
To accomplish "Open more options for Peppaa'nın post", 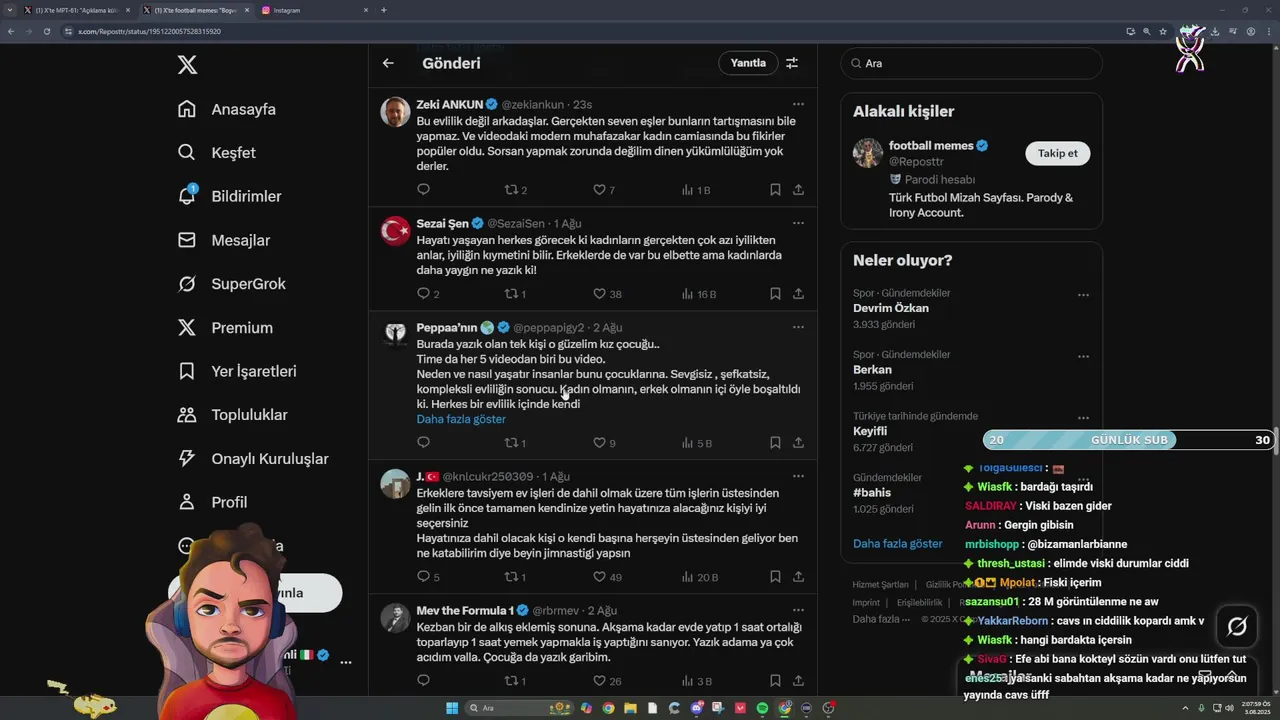I will pyautogui.click(x=798, y=327).
